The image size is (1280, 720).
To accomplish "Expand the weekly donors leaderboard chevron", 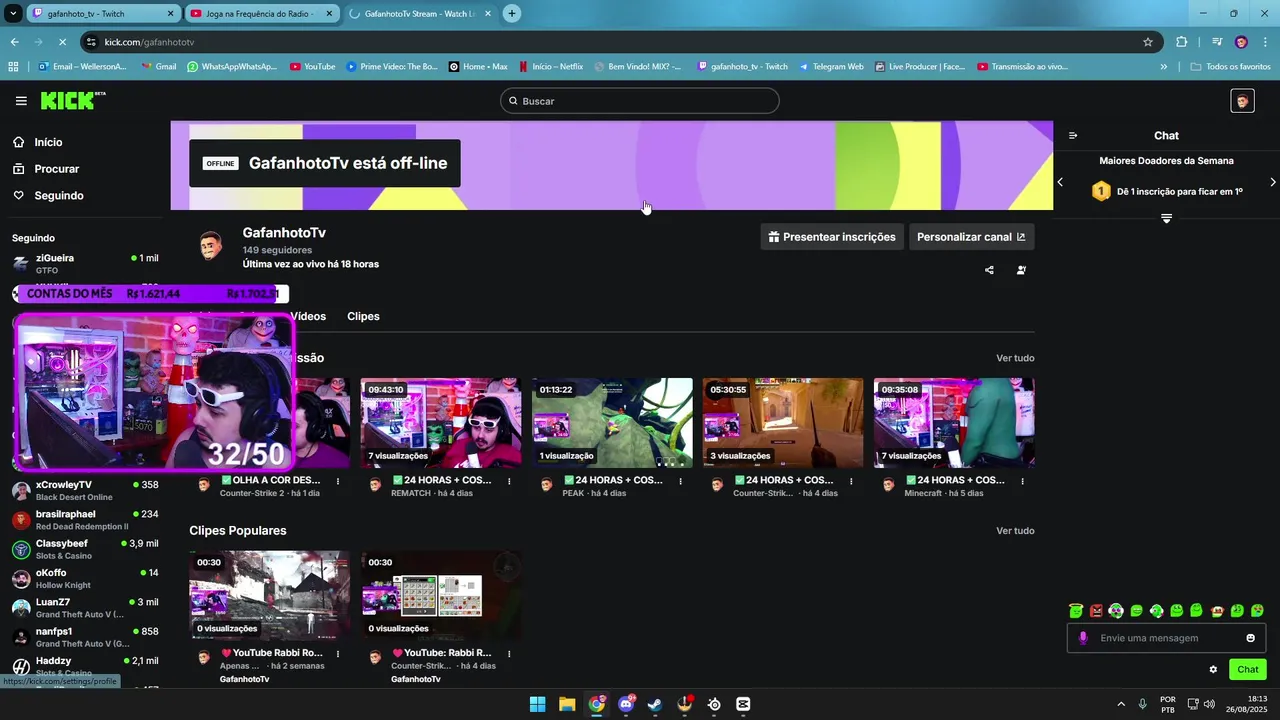I will click(1166, 218).
